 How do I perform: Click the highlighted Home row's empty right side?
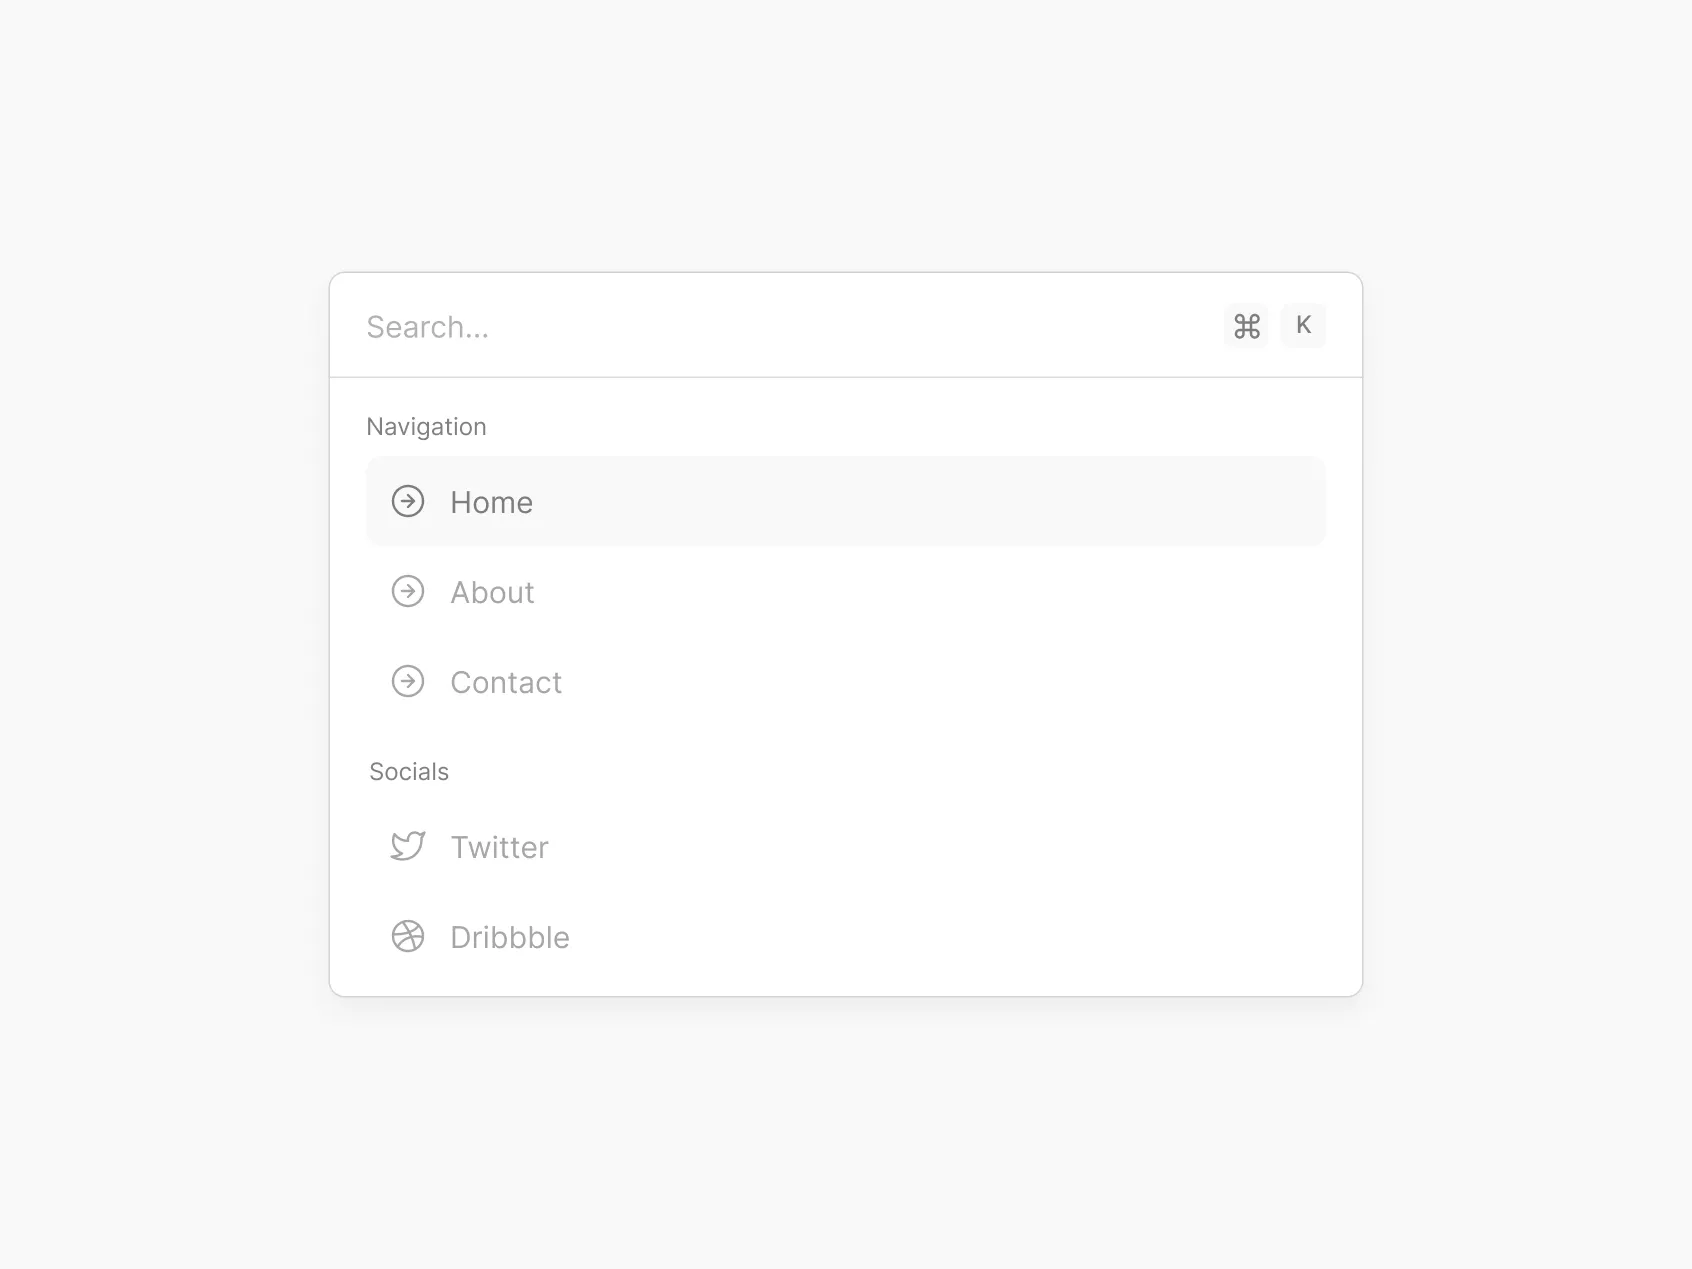tap(1000, 501)
